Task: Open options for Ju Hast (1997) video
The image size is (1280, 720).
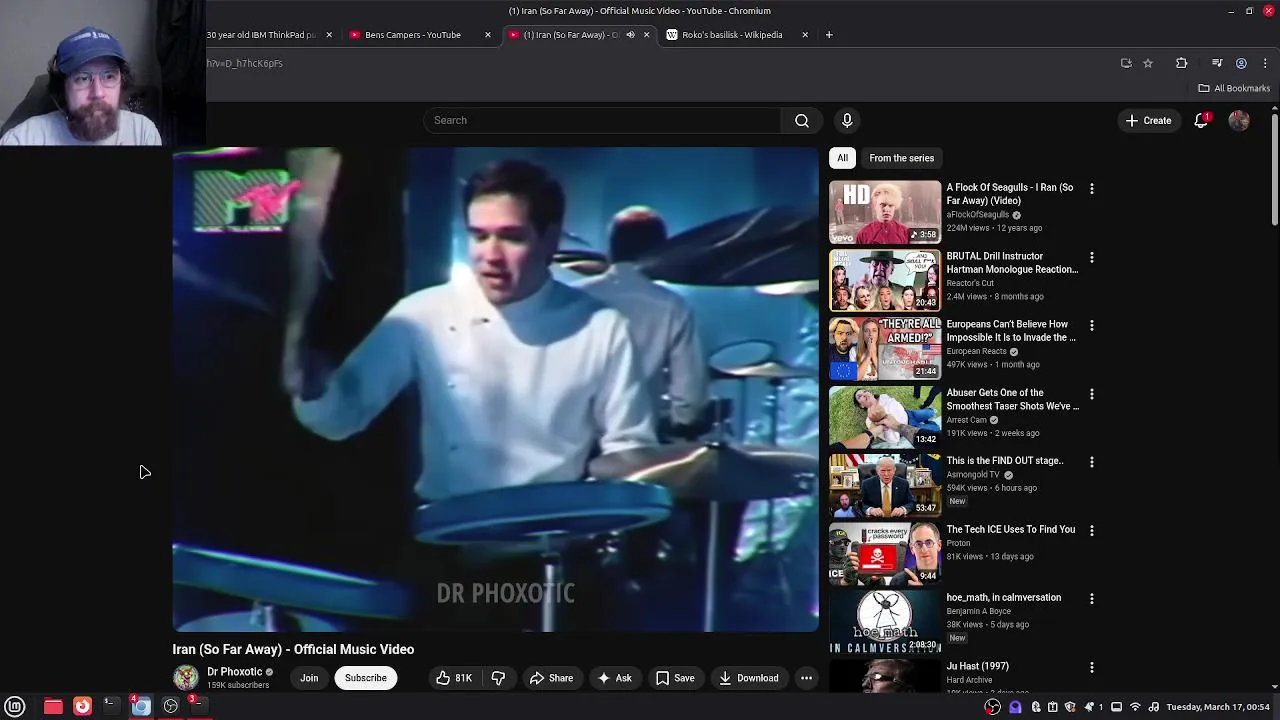Action: click(1091, 667)
